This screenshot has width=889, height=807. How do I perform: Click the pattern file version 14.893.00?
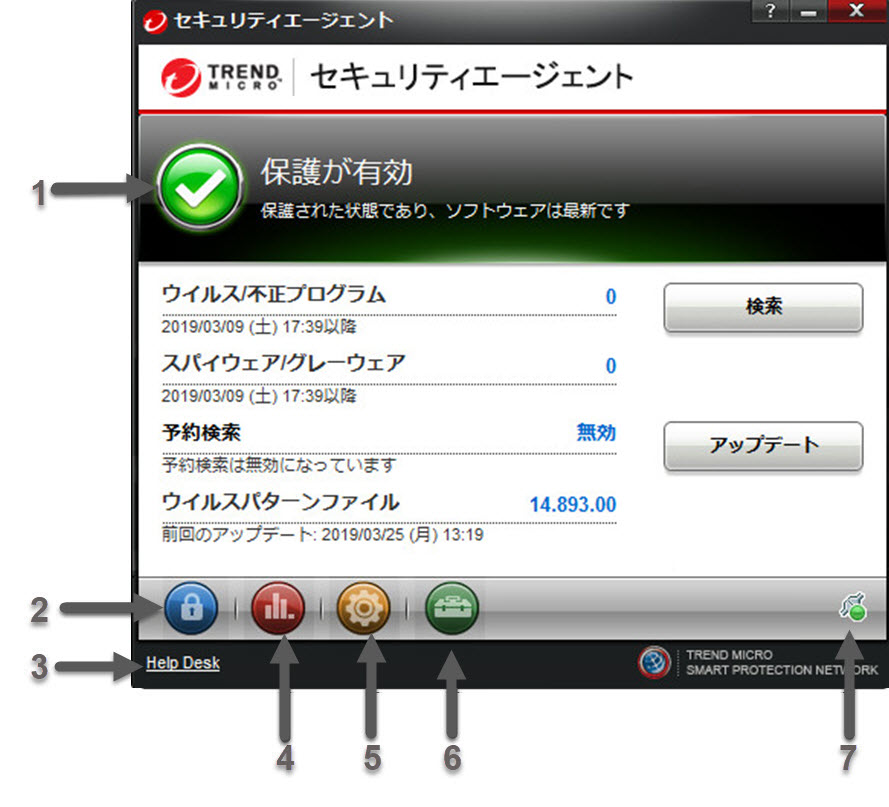(573, 504)
